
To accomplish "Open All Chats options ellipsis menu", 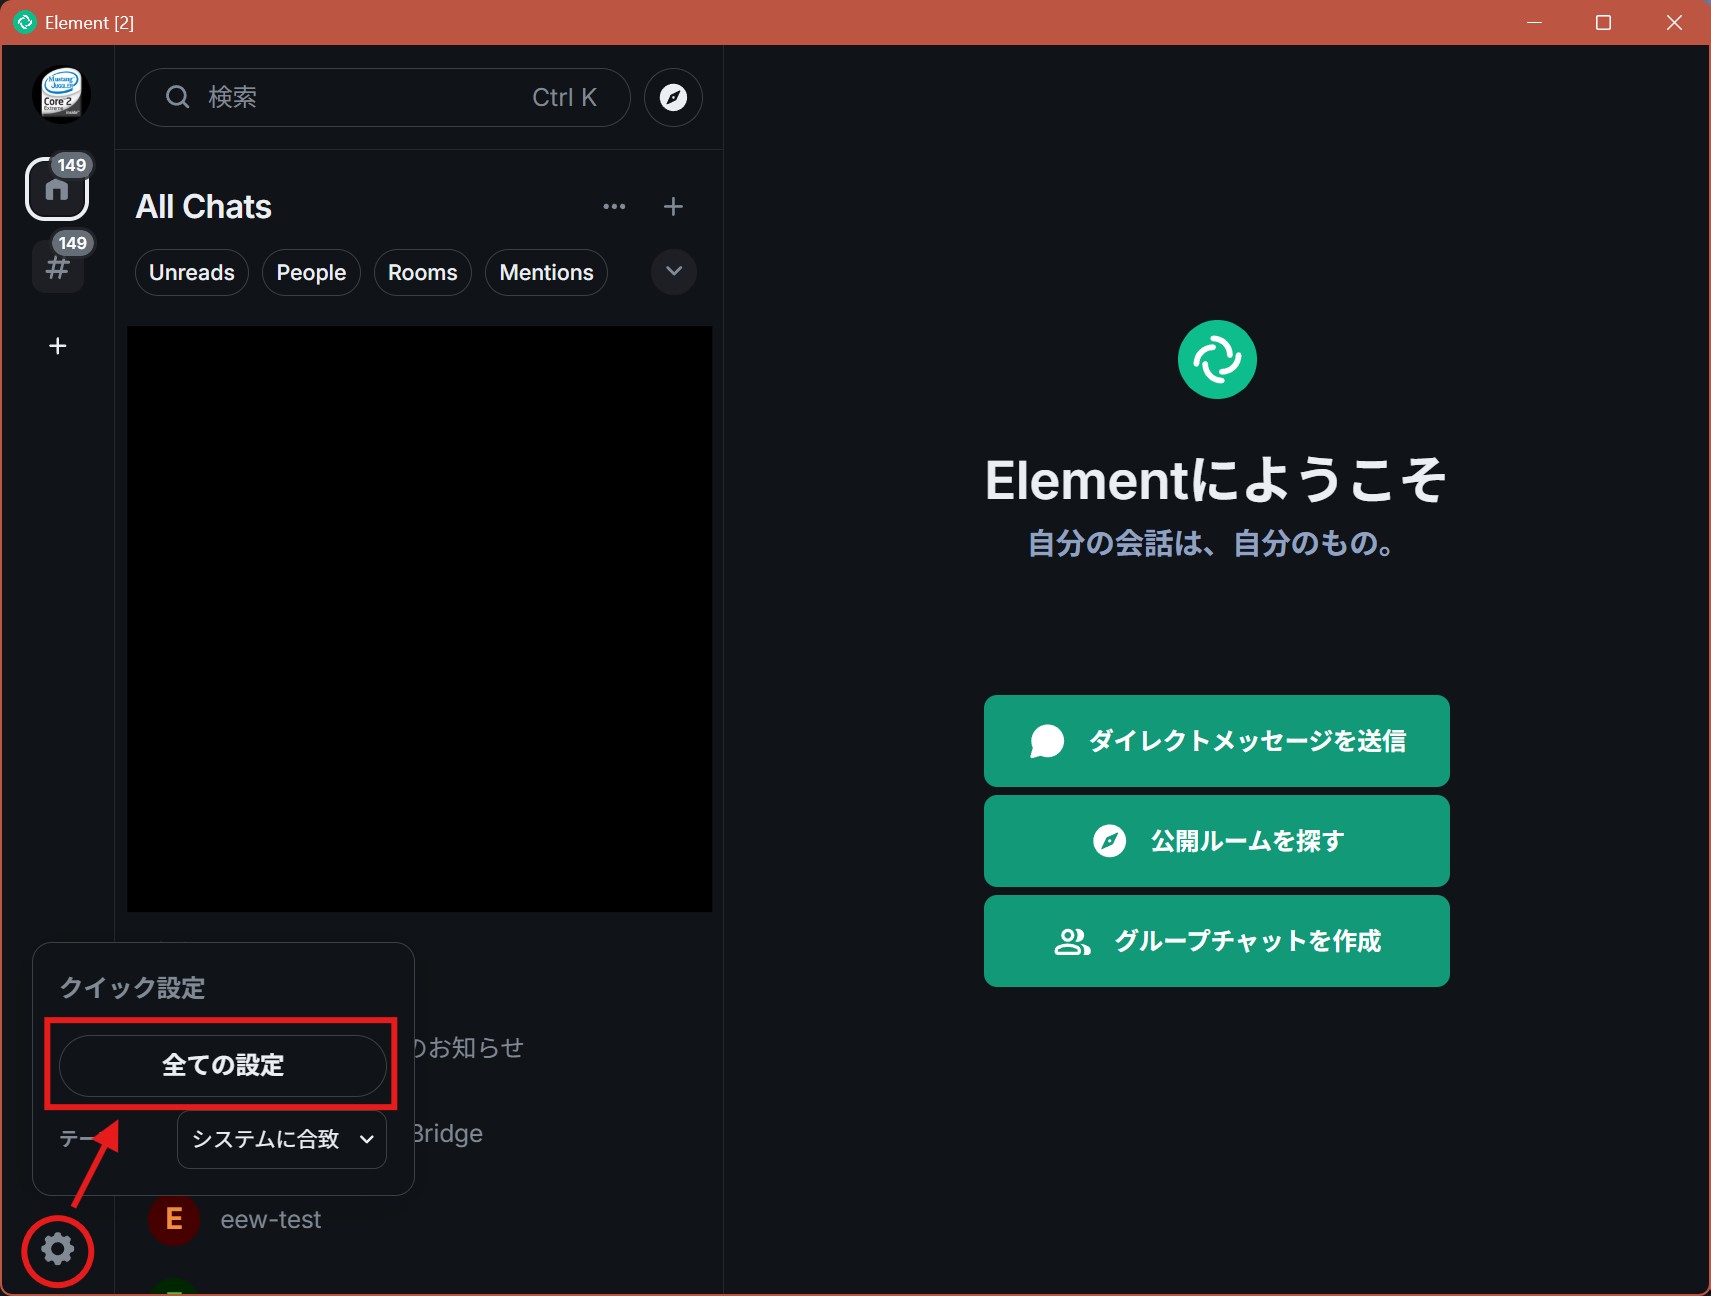I will (x=614, y=206).
